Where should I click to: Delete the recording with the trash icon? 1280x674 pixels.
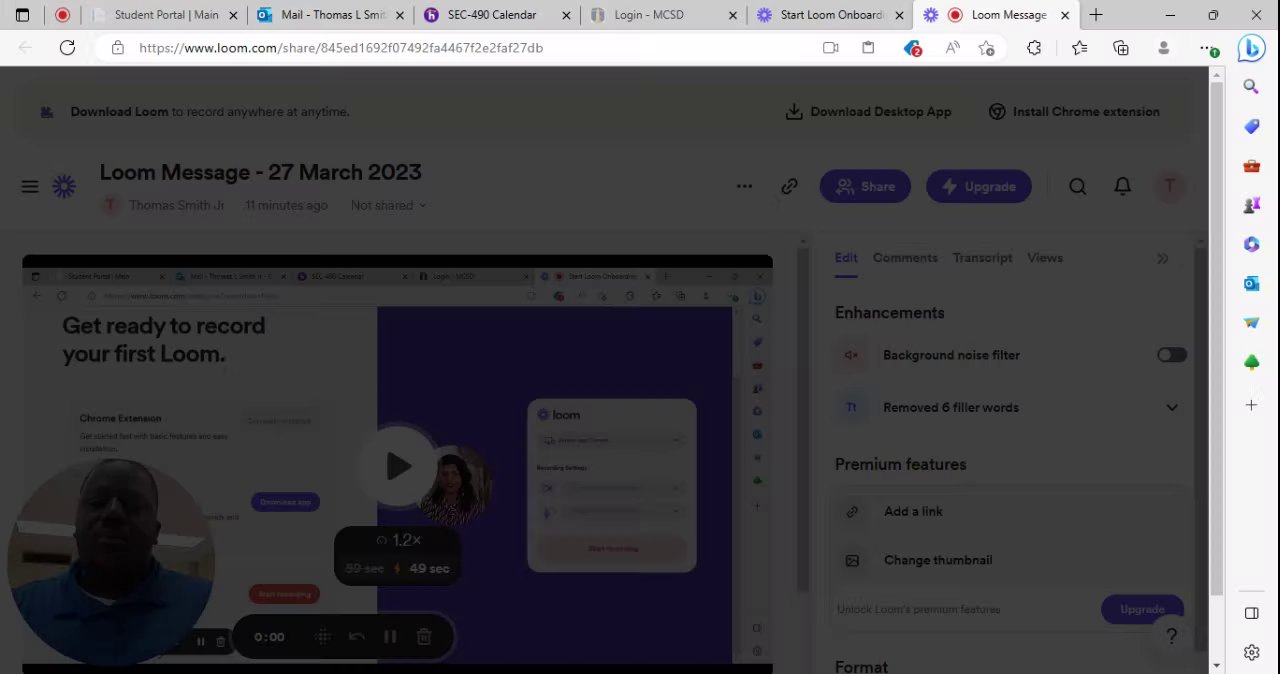point(424,637)
